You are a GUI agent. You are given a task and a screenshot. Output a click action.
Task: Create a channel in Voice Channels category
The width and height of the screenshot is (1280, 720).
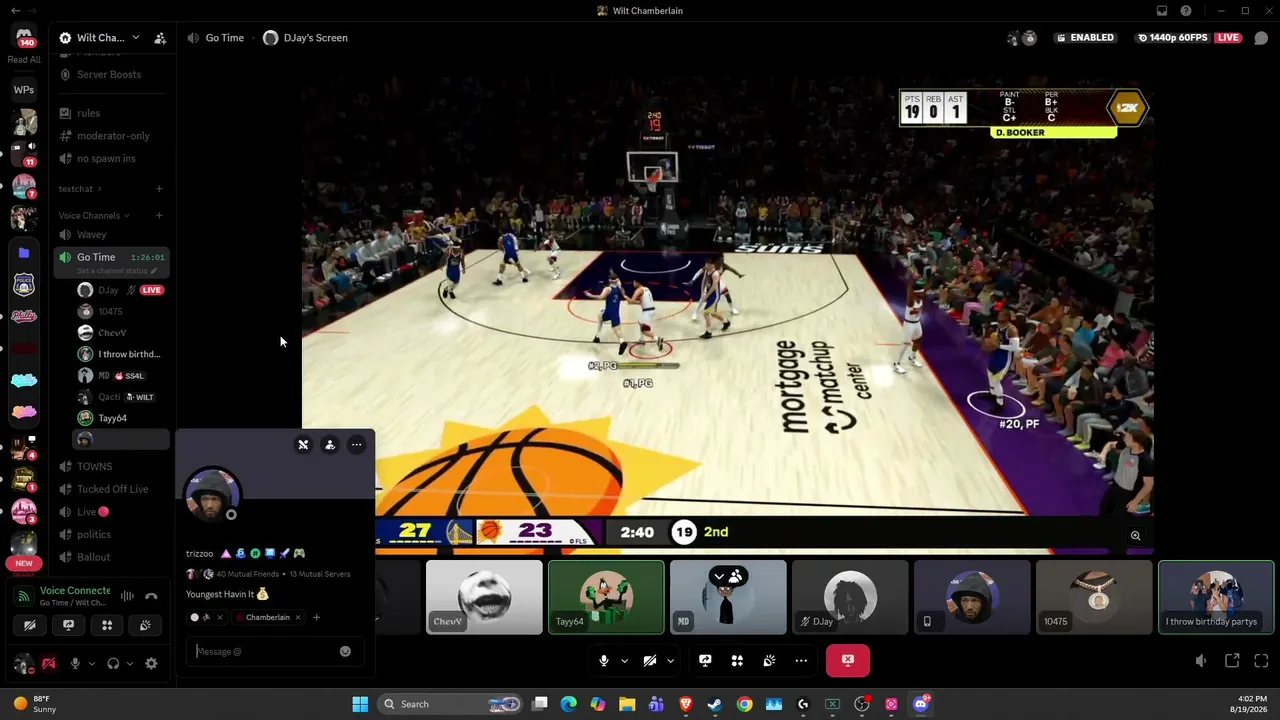(159, 216)
